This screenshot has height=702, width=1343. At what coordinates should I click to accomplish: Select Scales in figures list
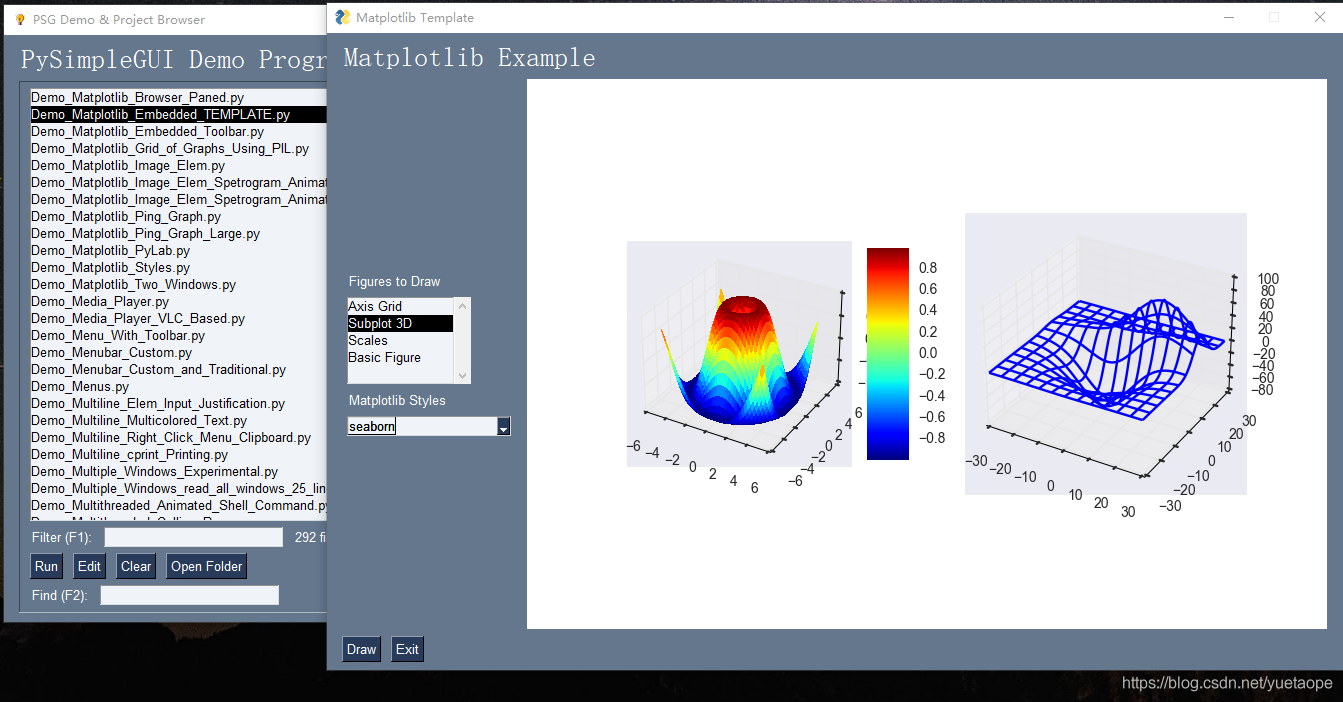(x=400, y=340)
